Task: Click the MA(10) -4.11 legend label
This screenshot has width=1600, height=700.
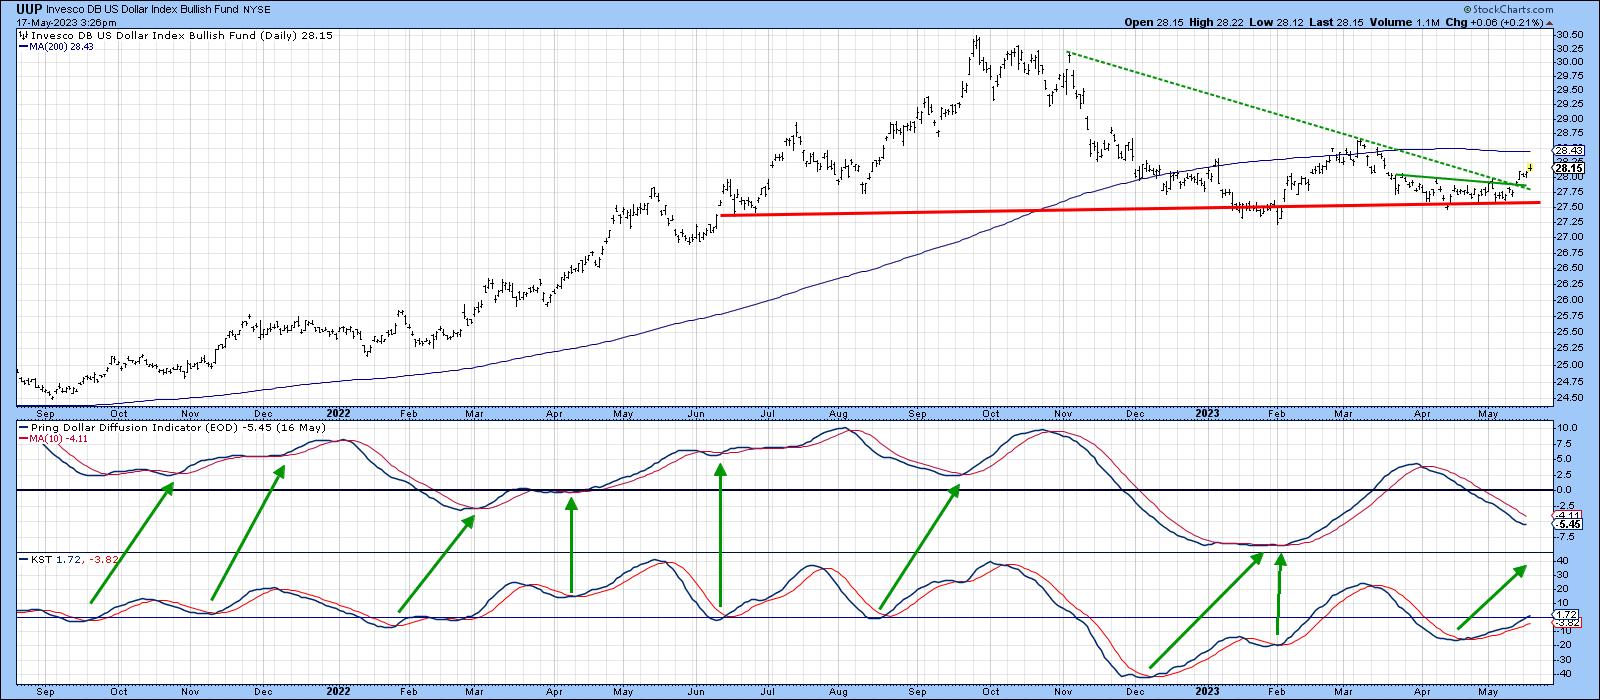Action: coord(53,439)
